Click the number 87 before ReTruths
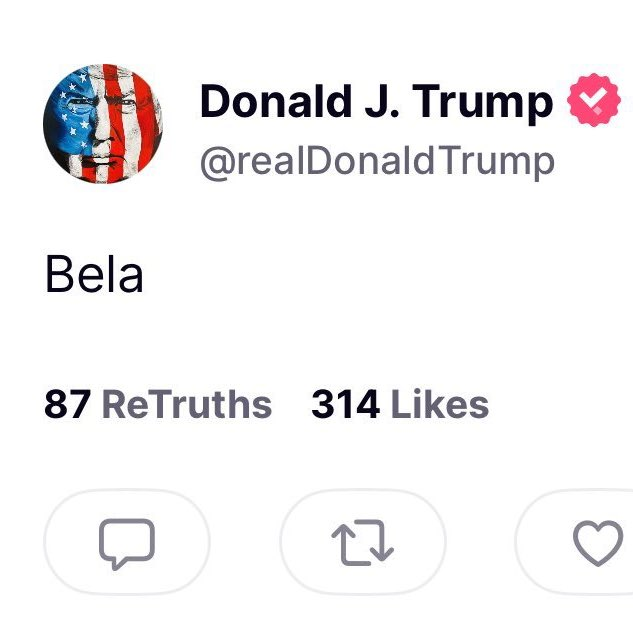 click(68, 405)
